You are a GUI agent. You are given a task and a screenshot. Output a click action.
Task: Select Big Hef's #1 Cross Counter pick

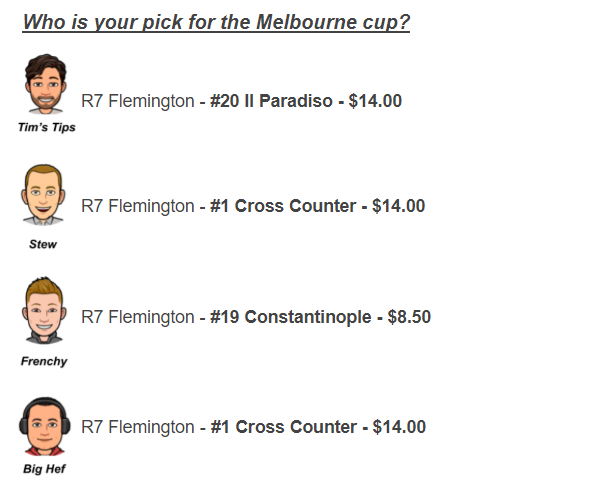coord(284,427)
